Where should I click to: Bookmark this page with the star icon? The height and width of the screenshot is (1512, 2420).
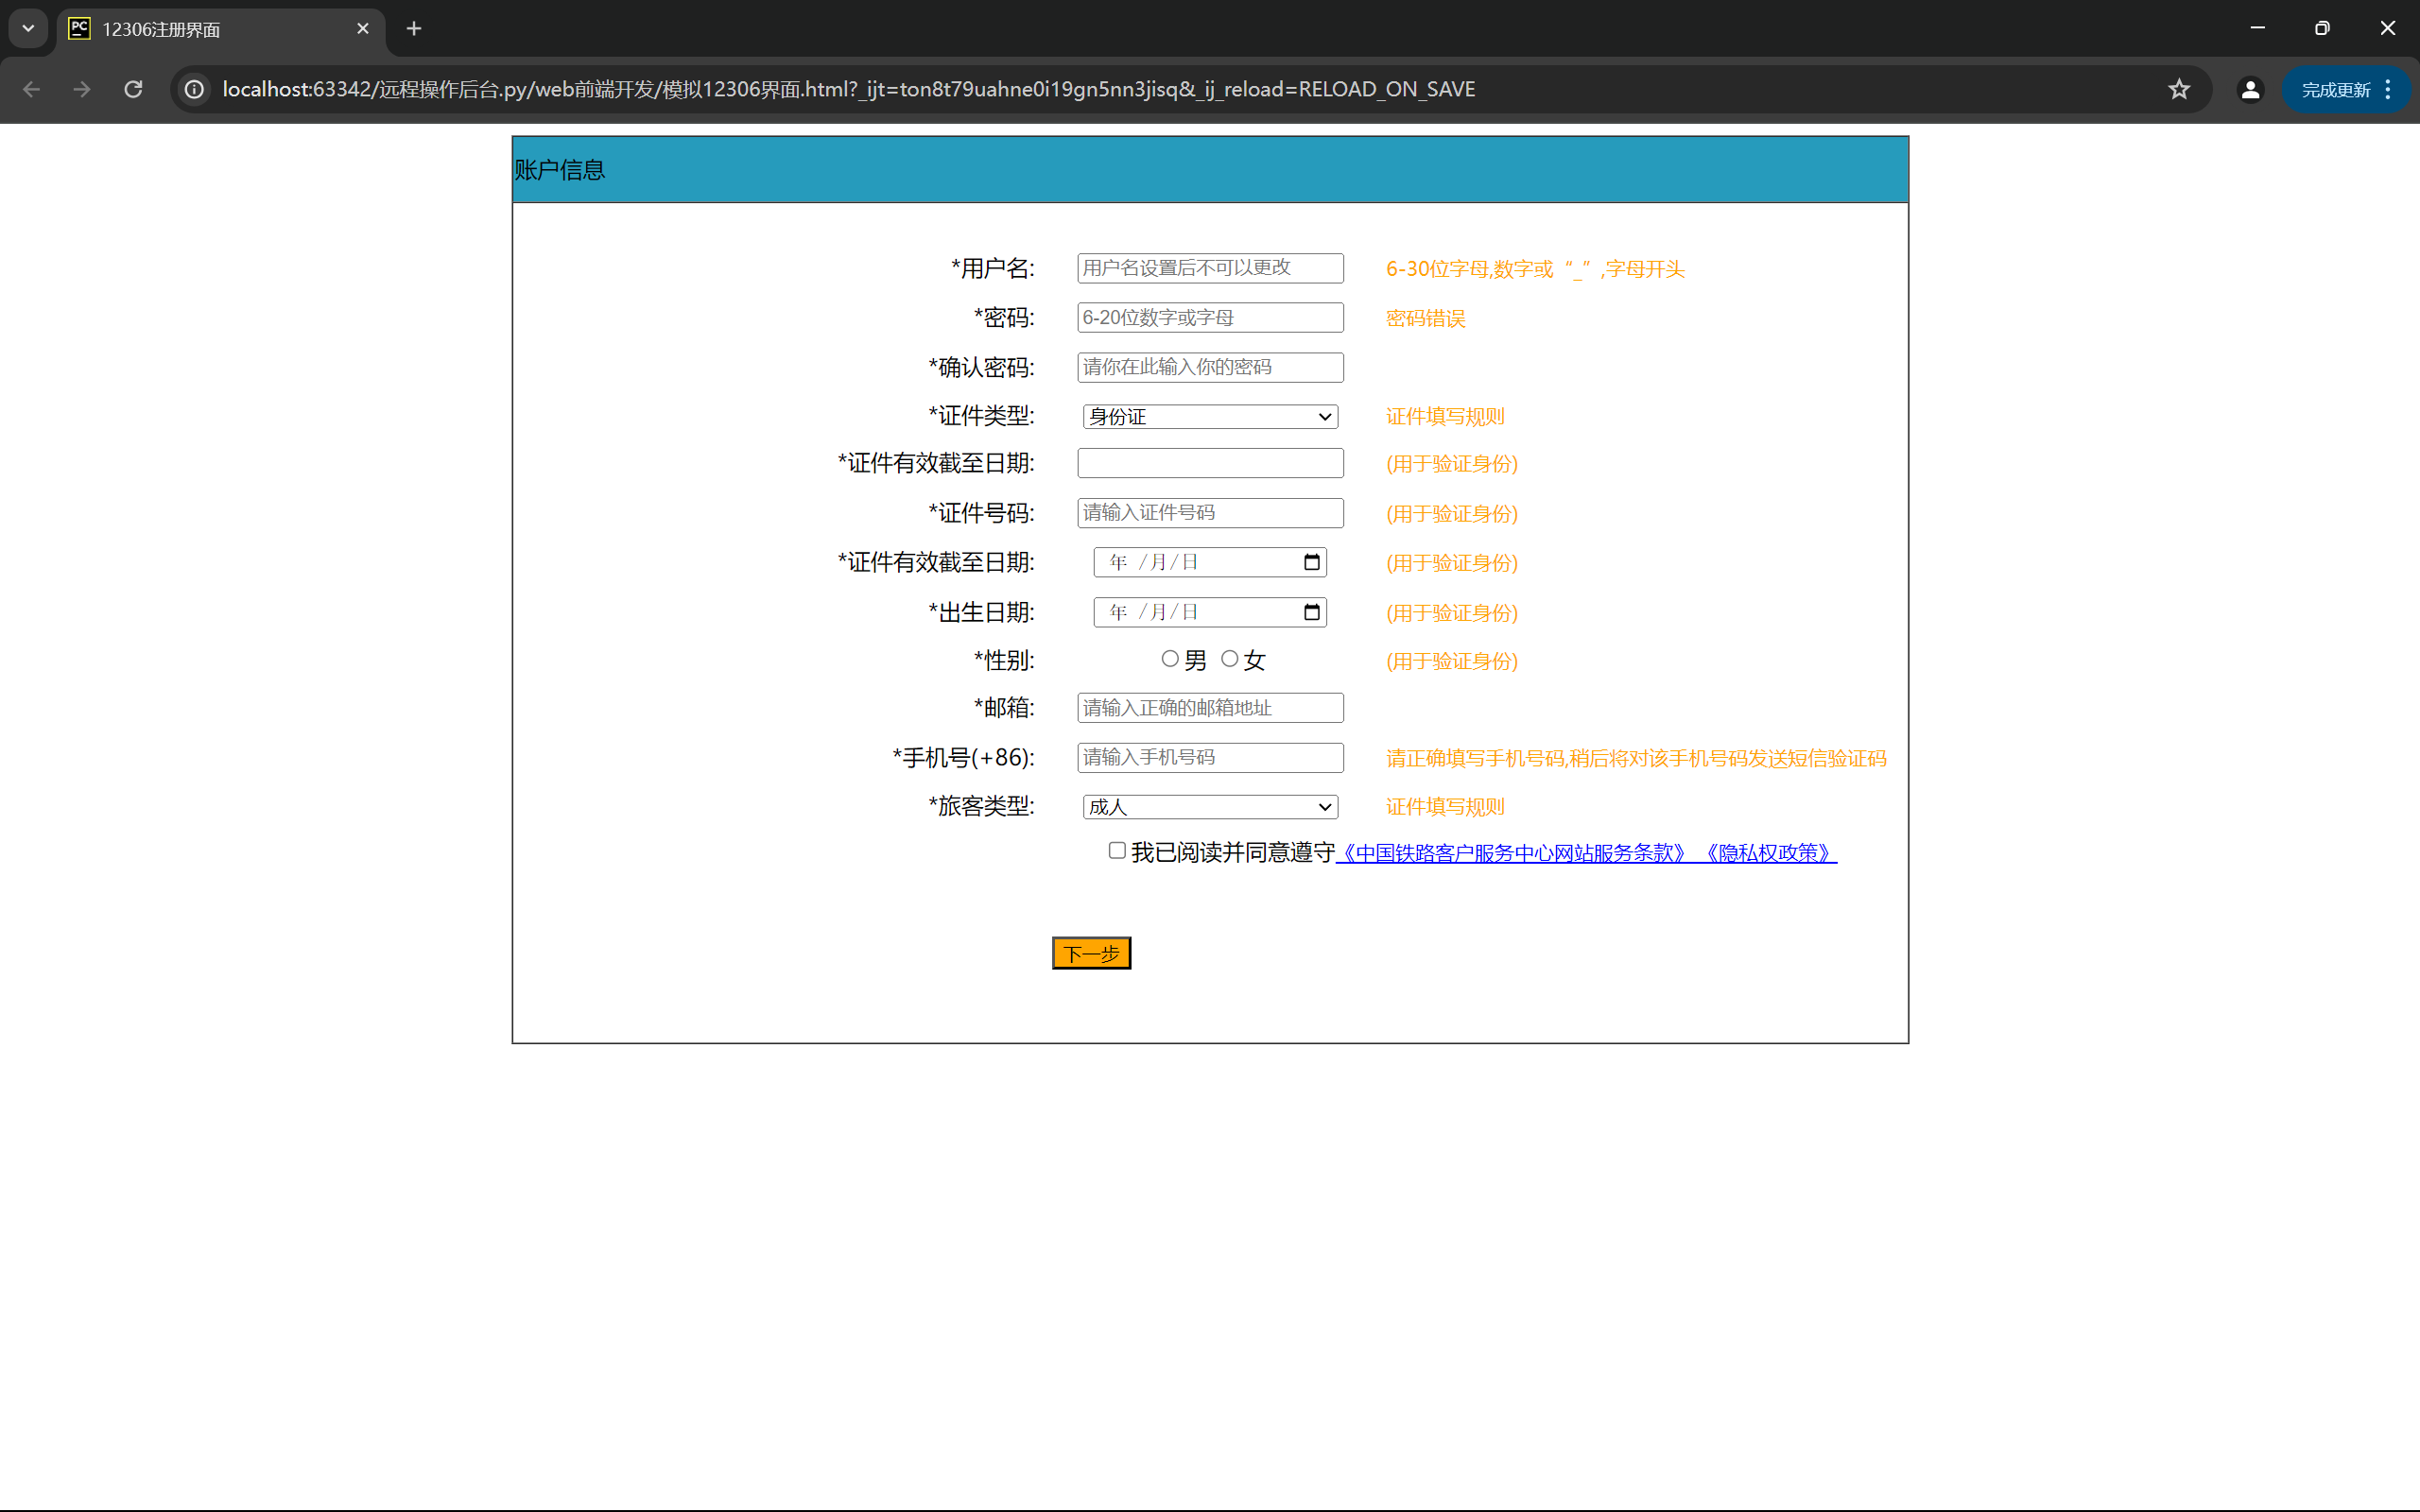[2179, 89]
